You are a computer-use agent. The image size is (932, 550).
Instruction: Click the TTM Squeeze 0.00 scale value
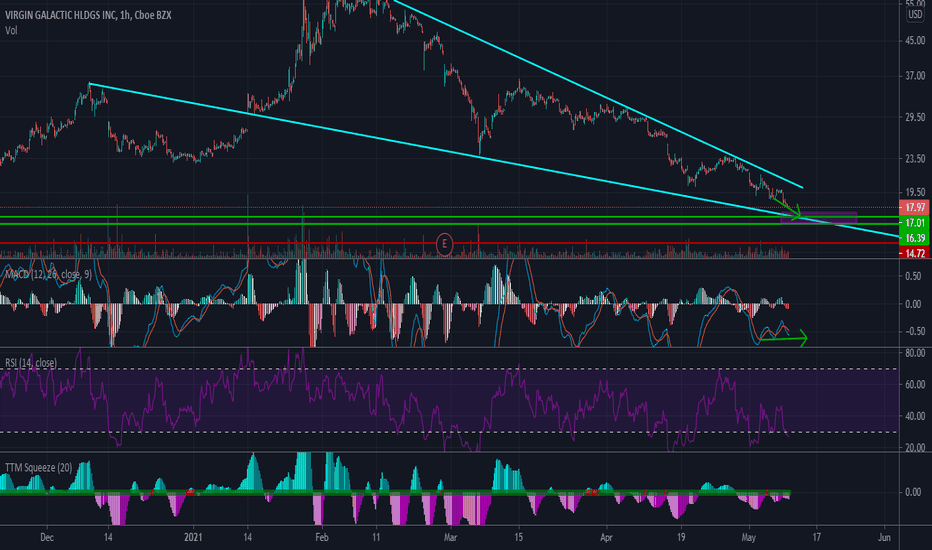pos(914,492)
